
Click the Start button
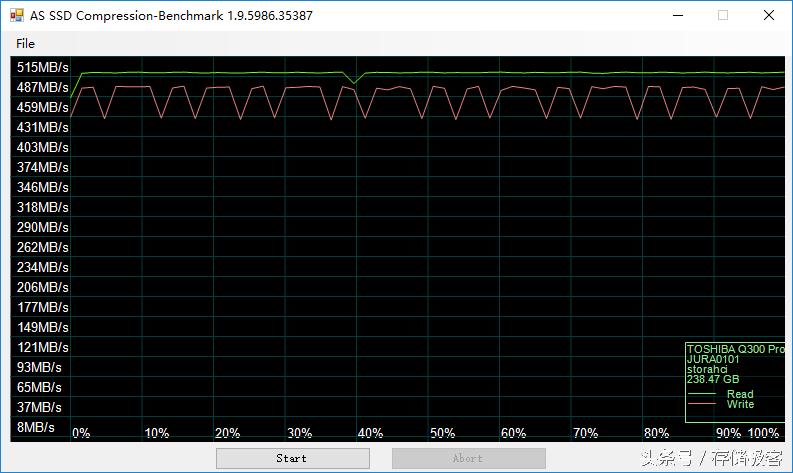(x=292, y=458)
